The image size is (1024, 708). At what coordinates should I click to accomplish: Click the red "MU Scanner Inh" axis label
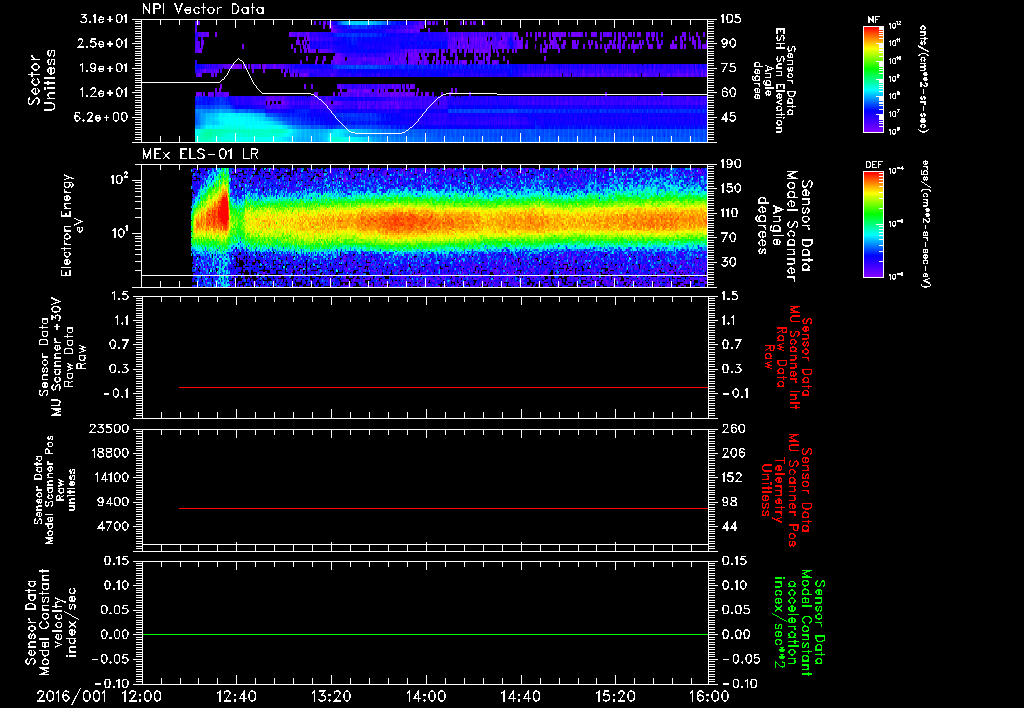coord(788,357)
